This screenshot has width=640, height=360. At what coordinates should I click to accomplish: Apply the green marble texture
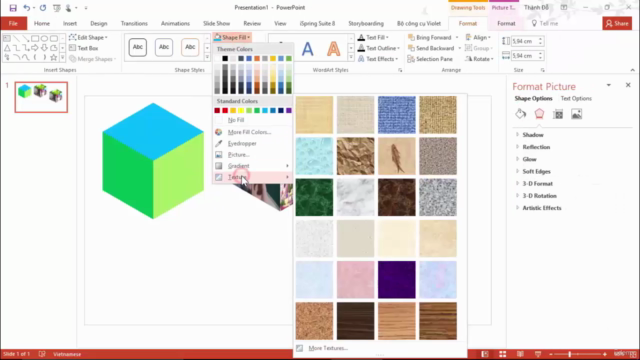314,197
